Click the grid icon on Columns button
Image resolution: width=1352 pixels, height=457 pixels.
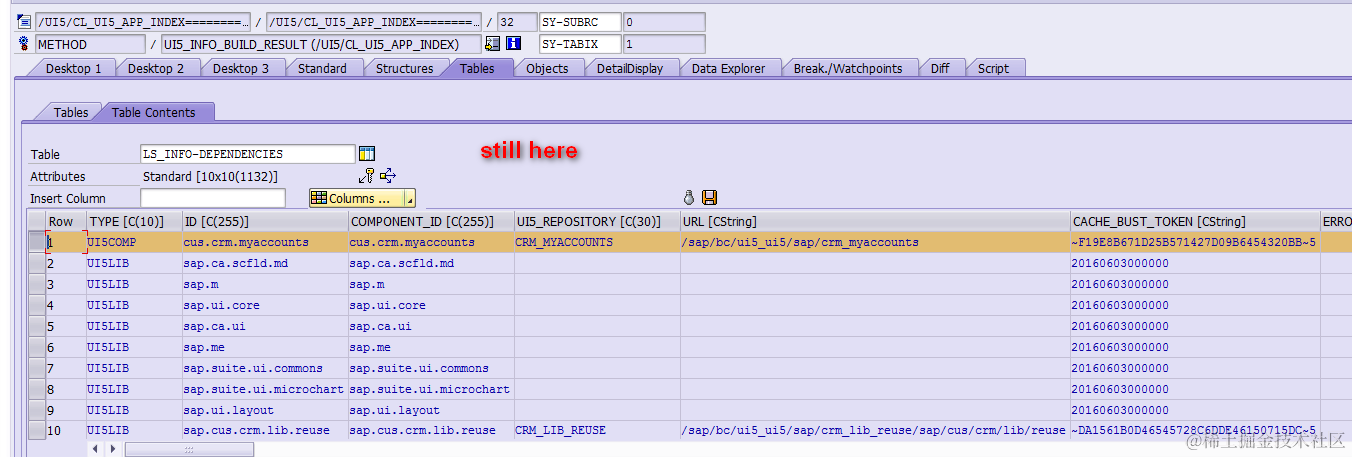319,198
